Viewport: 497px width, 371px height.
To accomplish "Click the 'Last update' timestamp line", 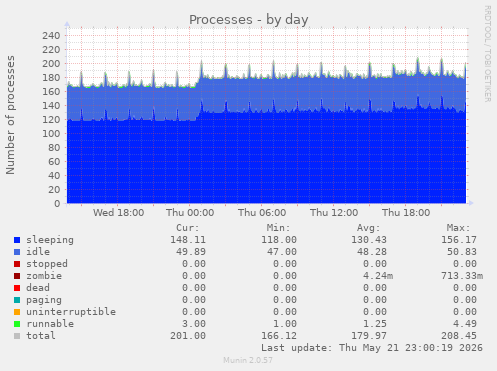I will point(372,348).
